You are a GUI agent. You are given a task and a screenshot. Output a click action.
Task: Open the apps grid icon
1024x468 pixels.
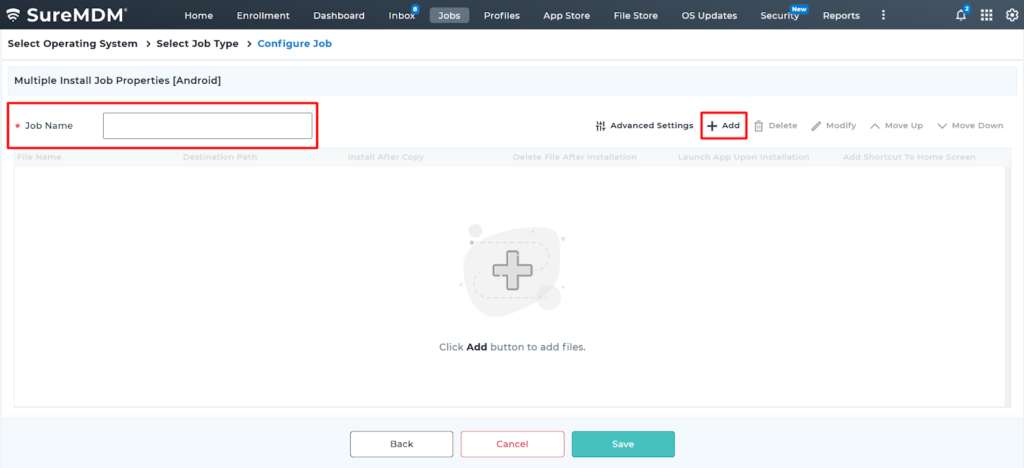[987, 15]
